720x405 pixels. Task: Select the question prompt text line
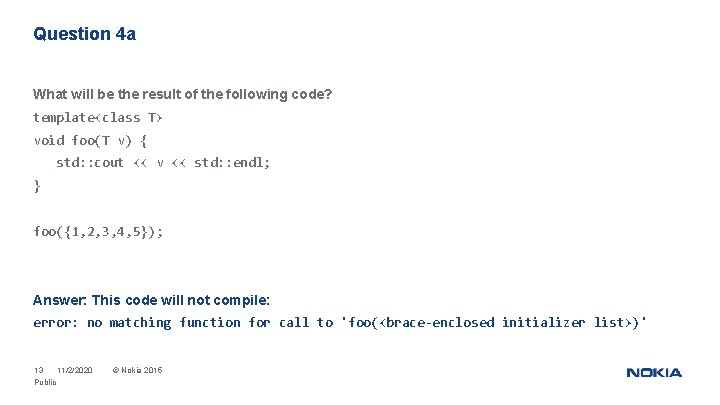[x=182, y=94]
